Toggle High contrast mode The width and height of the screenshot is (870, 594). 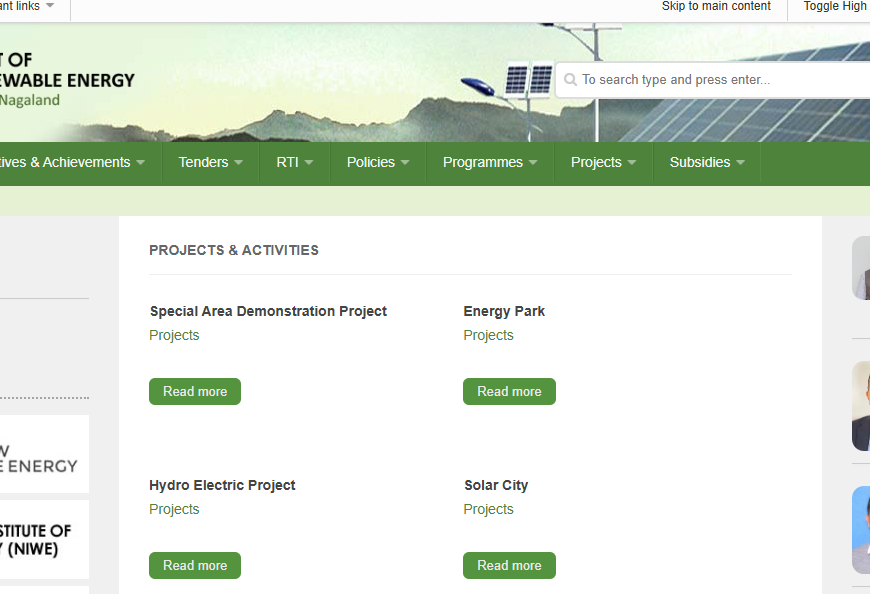835,6
